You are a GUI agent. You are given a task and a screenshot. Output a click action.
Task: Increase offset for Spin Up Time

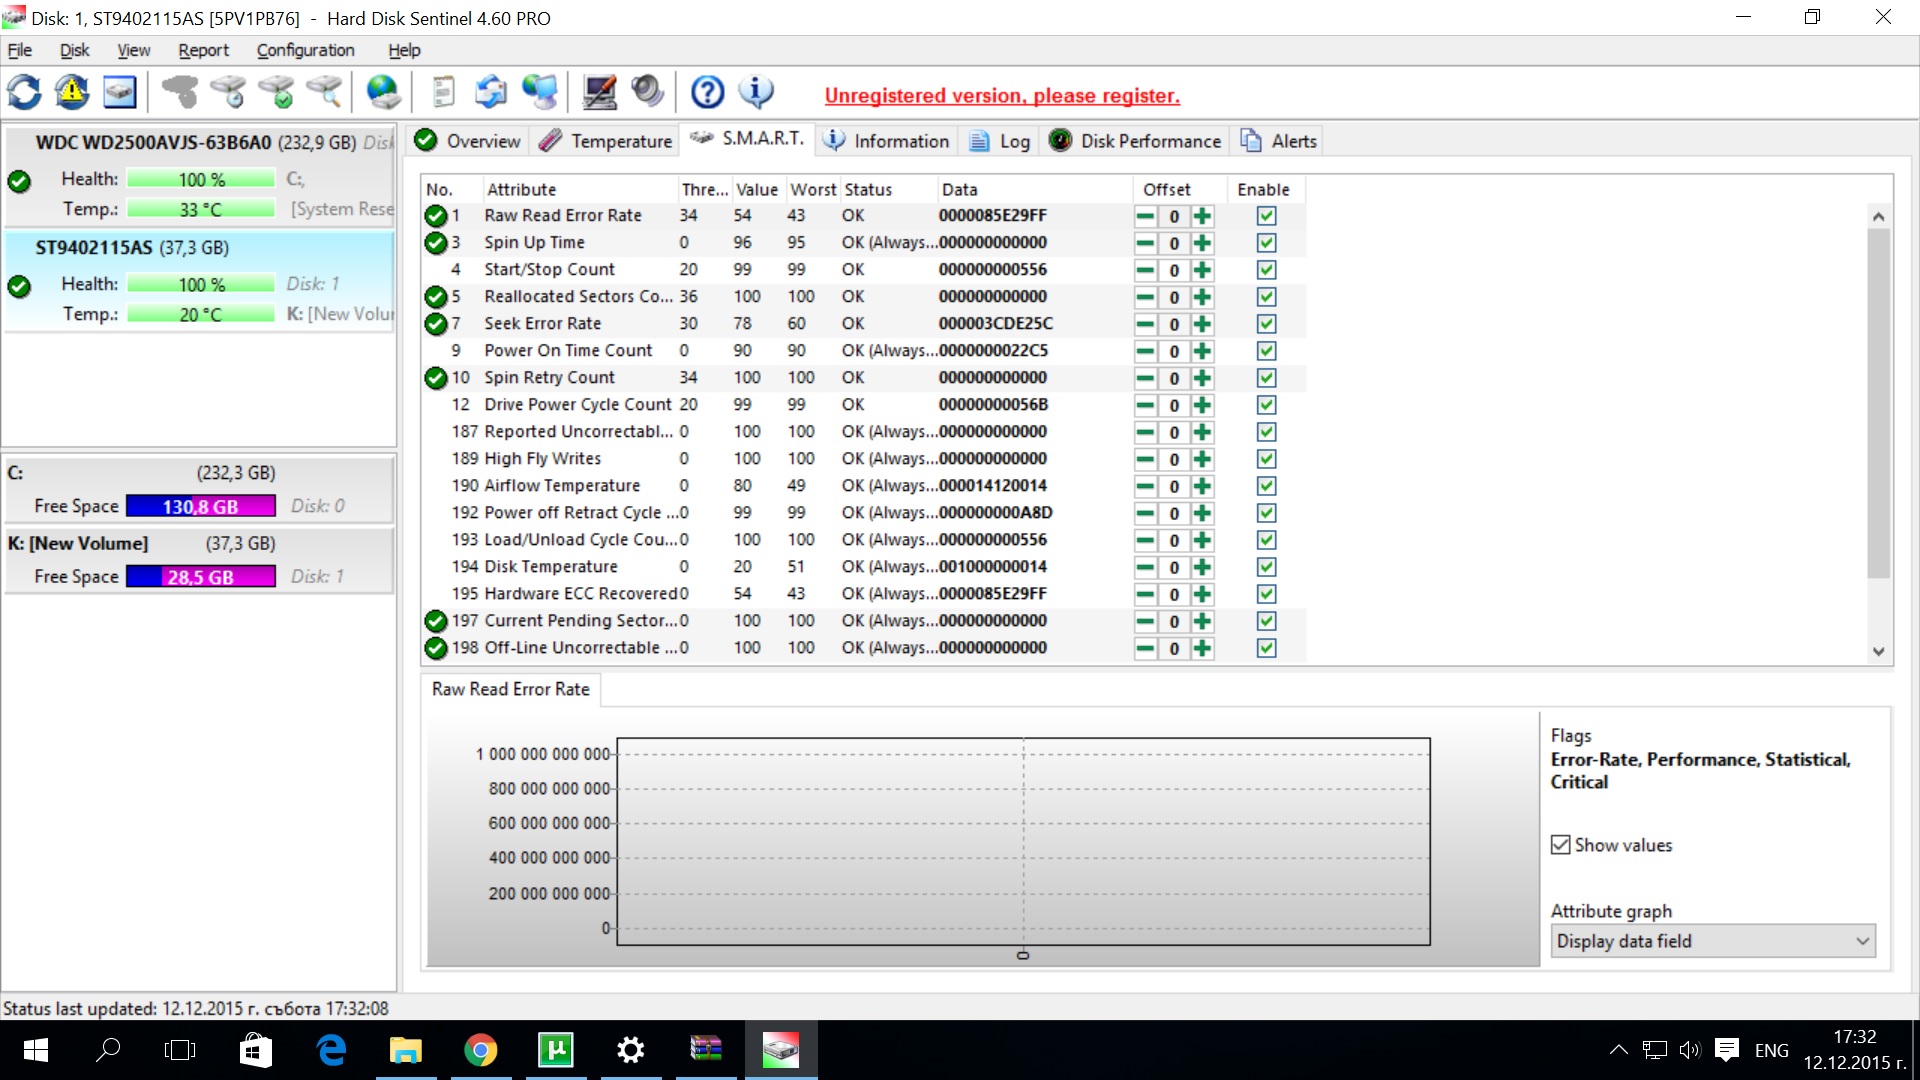click(x=1202, y=243)
